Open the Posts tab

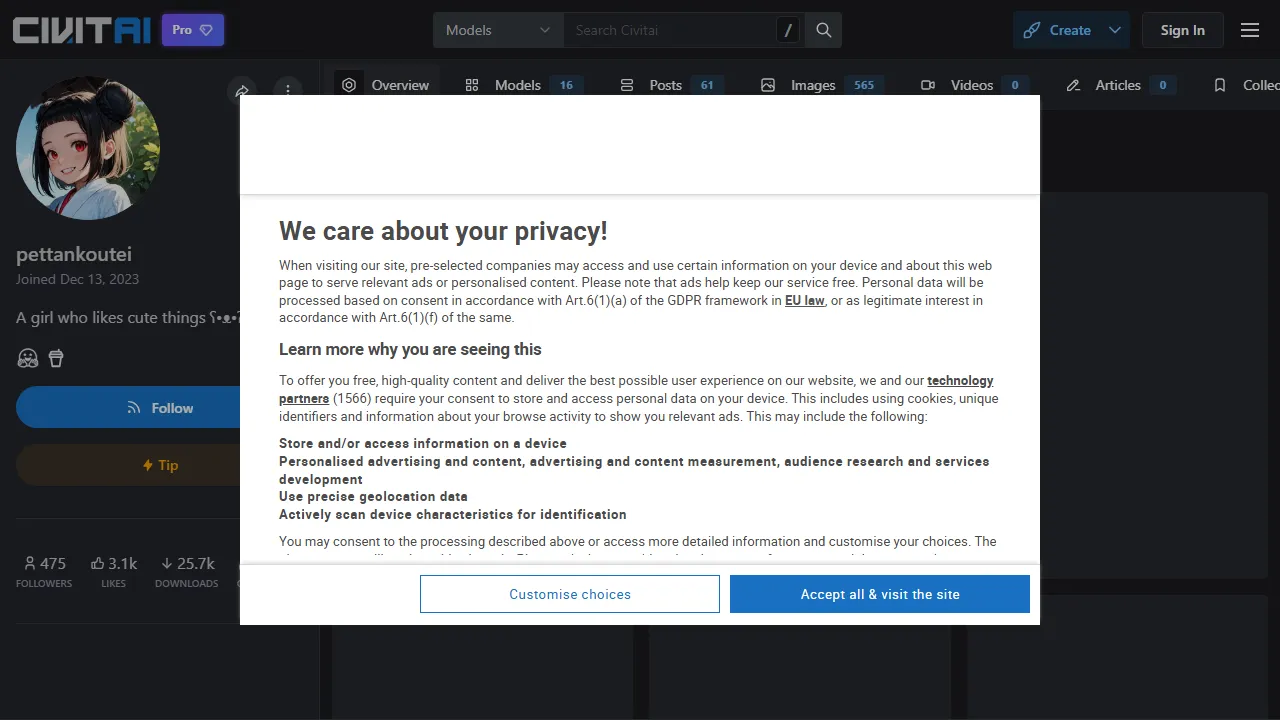click(666, 85)
